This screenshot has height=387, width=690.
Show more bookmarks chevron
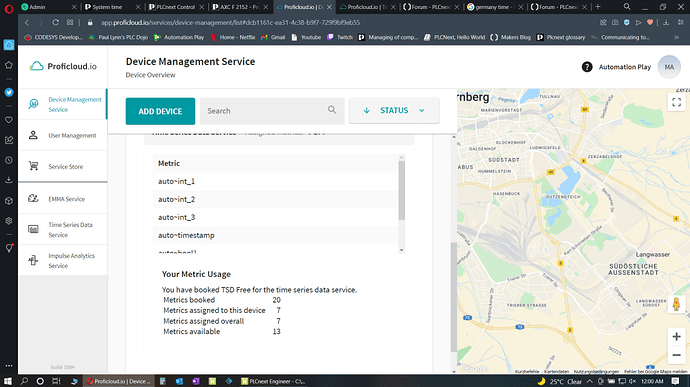pyautogui.click(x=676, y=37)
